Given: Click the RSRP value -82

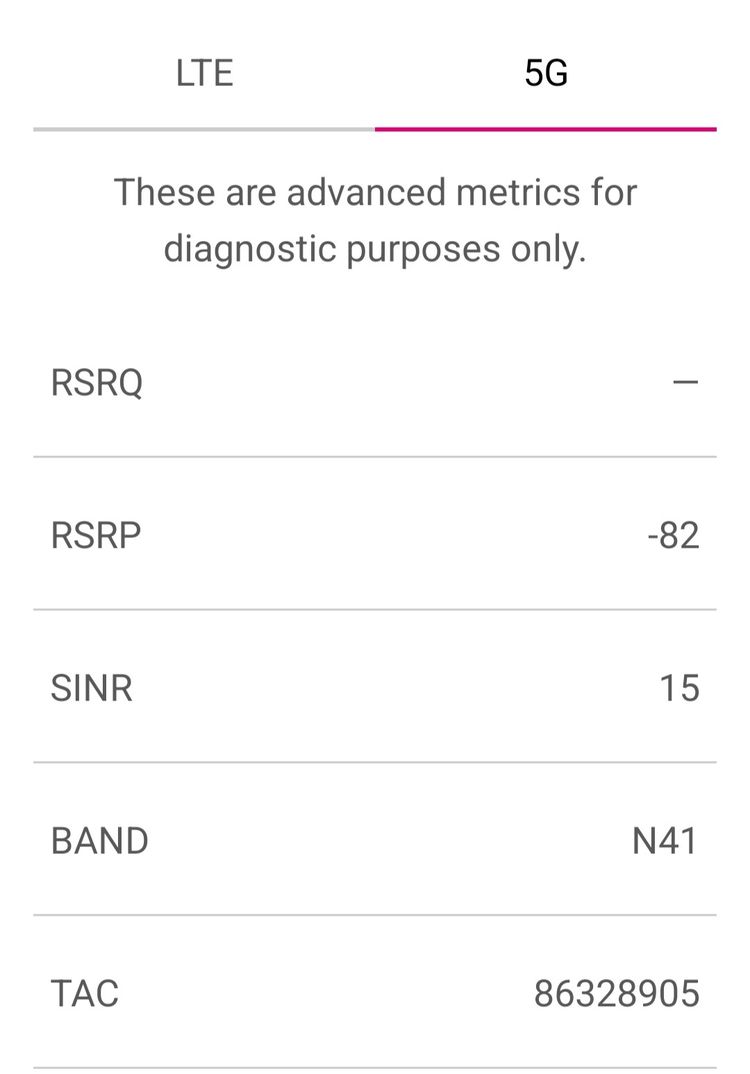Looking at the screenshot, I should tap(673, 535).
